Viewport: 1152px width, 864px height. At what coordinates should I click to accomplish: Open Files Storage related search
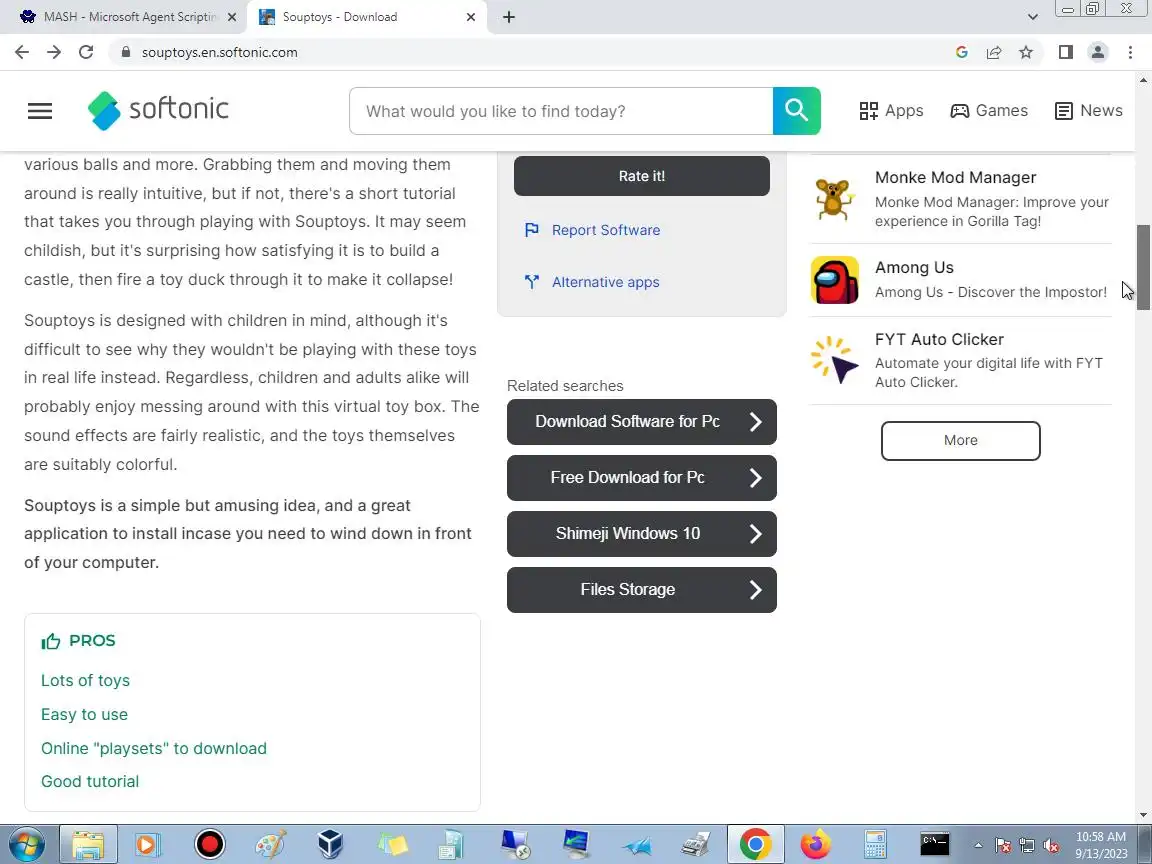641,589
